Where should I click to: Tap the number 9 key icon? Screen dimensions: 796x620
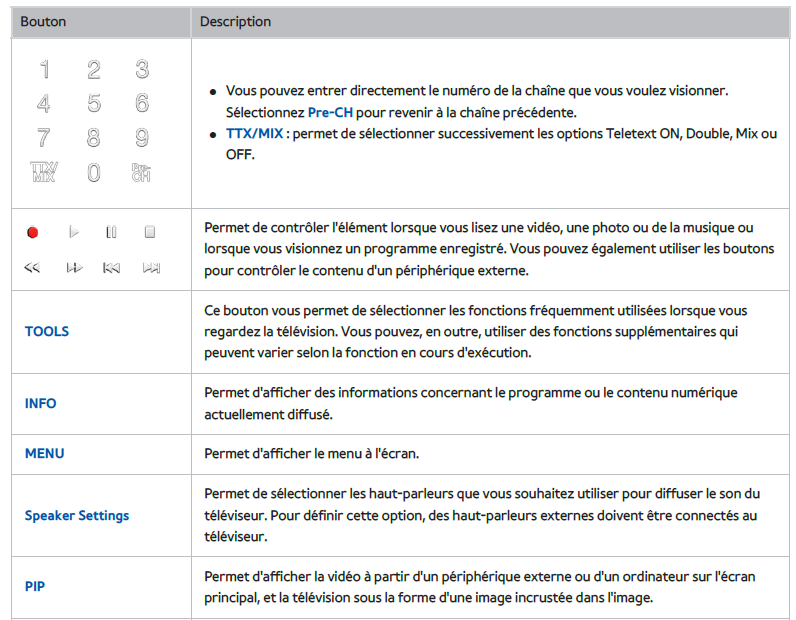(x=142, y=138)
